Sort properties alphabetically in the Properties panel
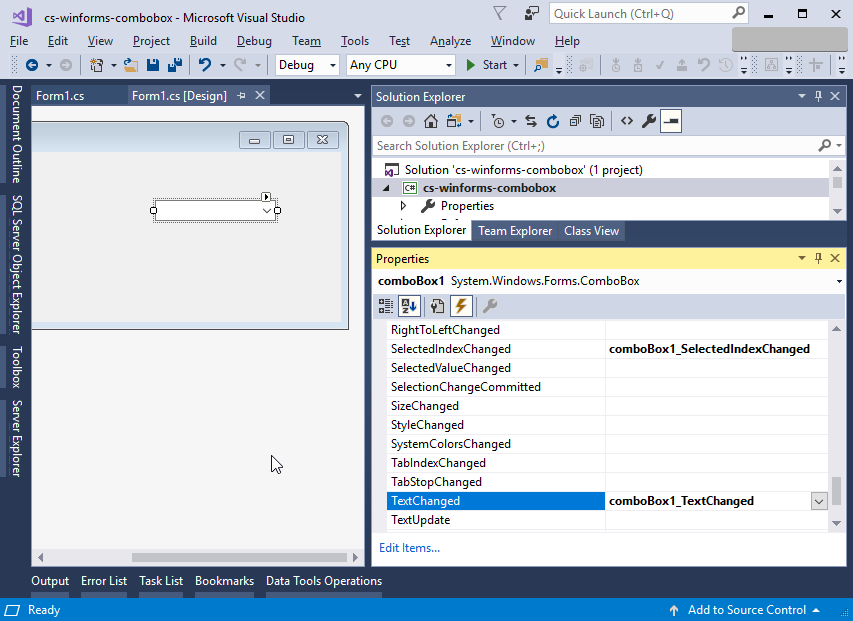The width and height of the screenshot is (853, 621). (409, 306)
